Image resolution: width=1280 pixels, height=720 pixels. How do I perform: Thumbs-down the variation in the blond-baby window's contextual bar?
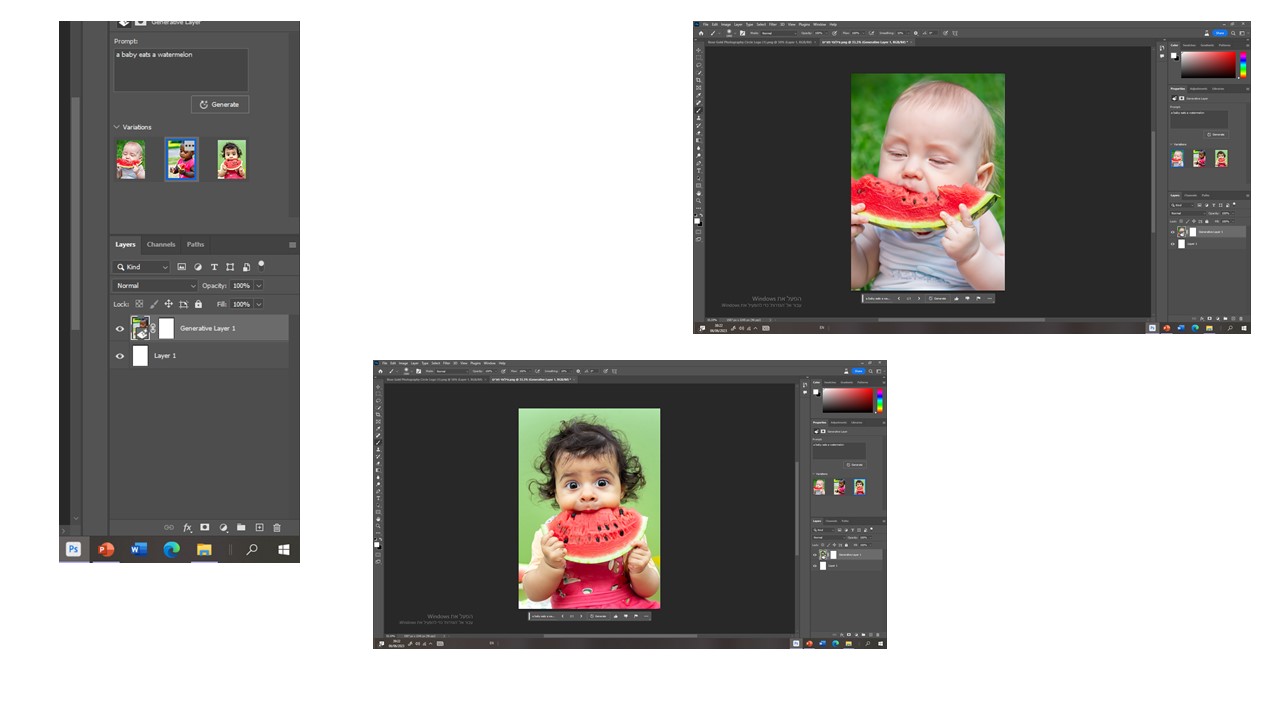tap(967, 298)
